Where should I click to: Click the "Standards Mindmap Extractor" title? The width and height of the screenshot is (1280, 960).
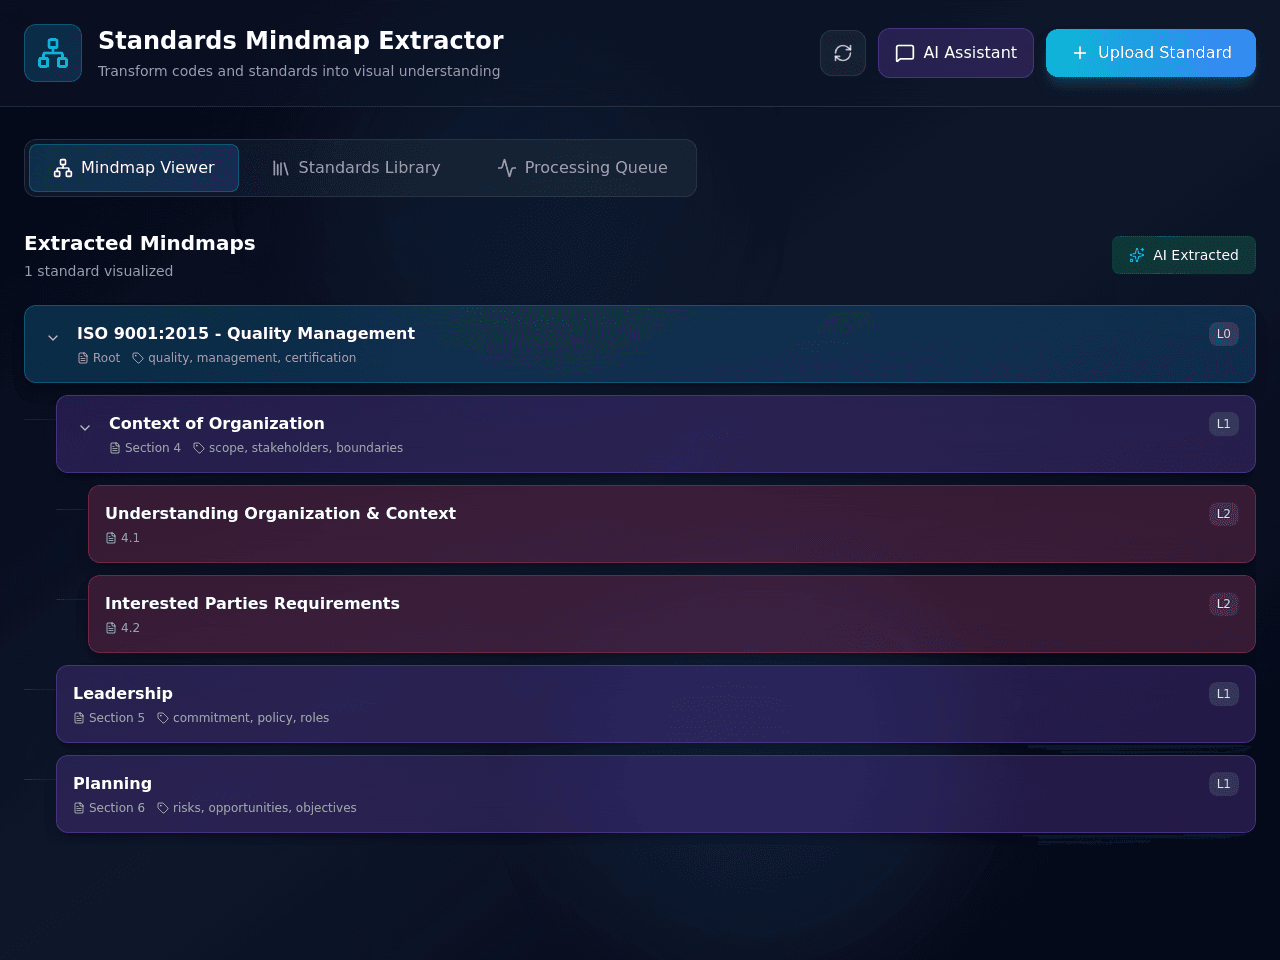301,40
